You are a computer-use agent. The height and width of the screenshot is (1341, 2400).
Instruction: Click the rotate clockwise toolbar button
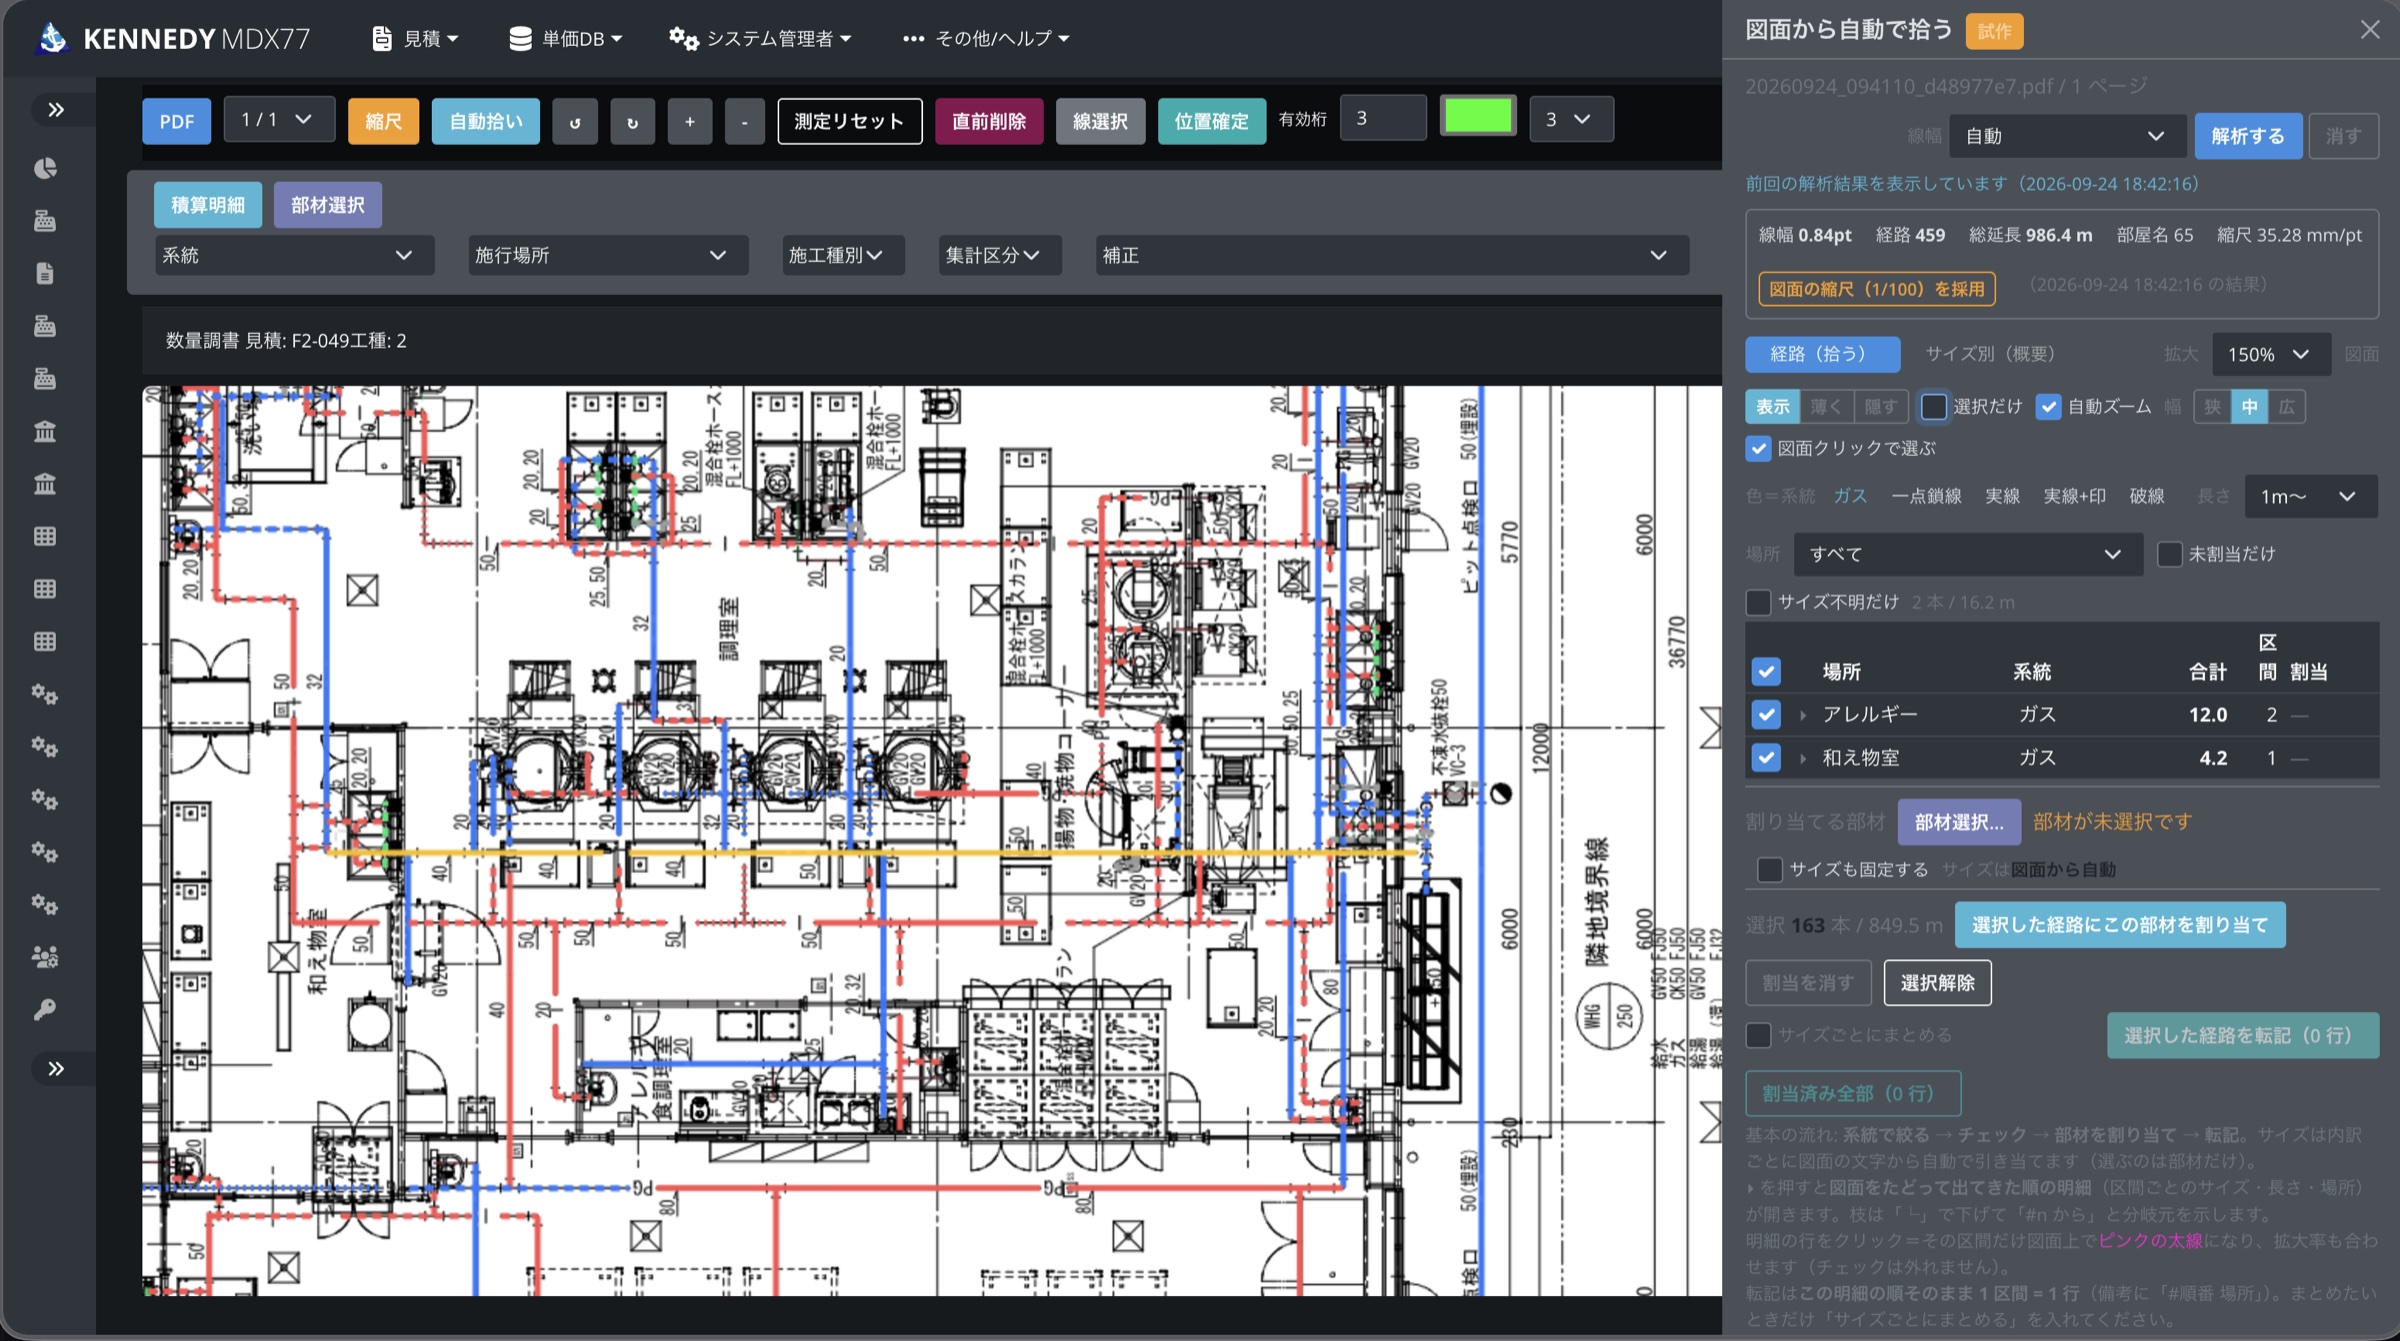[x=632, y=121]
